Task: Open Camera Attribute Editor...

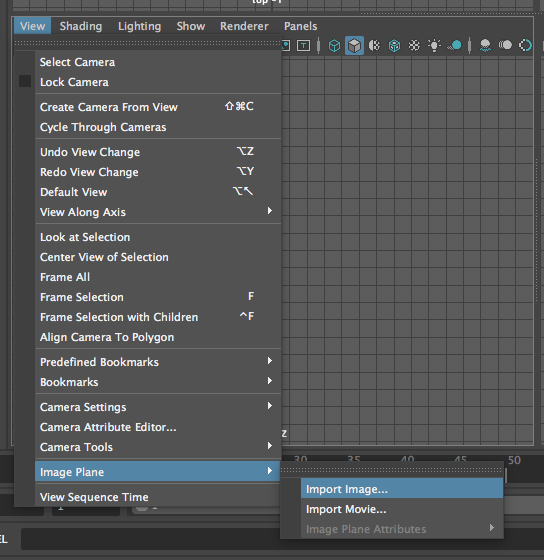Action: click(x=158, y=427)
